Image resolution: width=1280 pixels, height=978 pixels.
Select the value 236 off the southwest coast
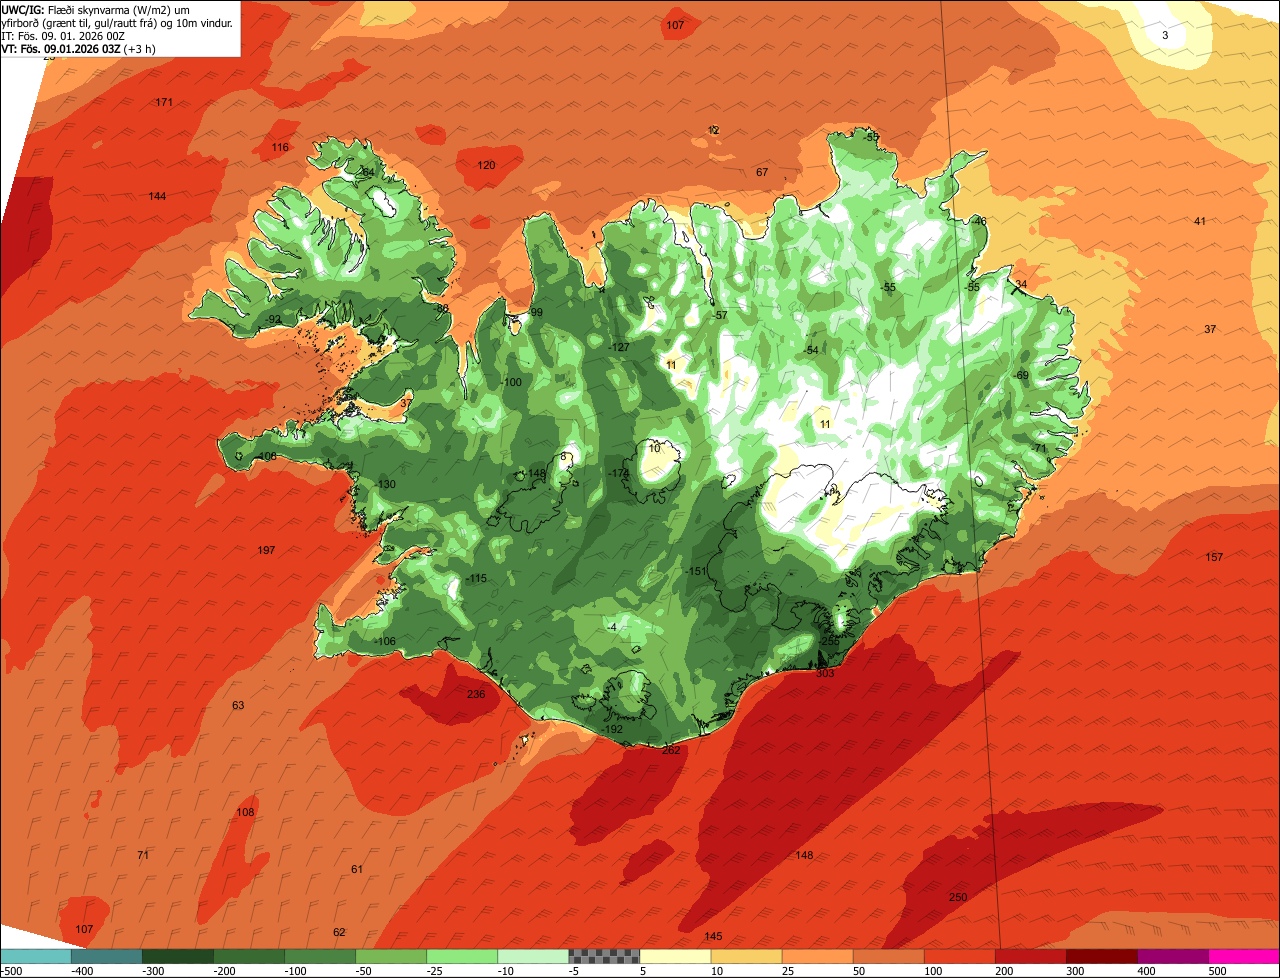[476, 695]
